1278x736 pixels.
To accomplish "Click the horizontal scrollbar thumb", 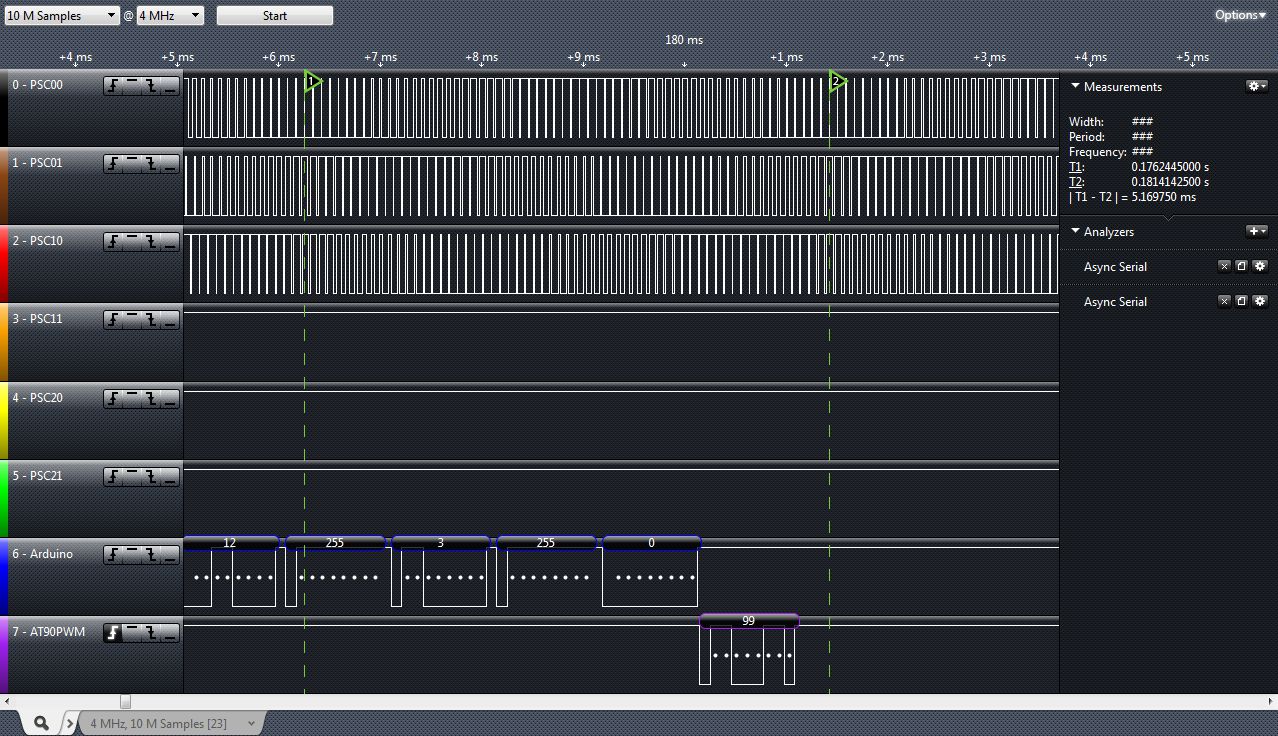I will 125,702.
